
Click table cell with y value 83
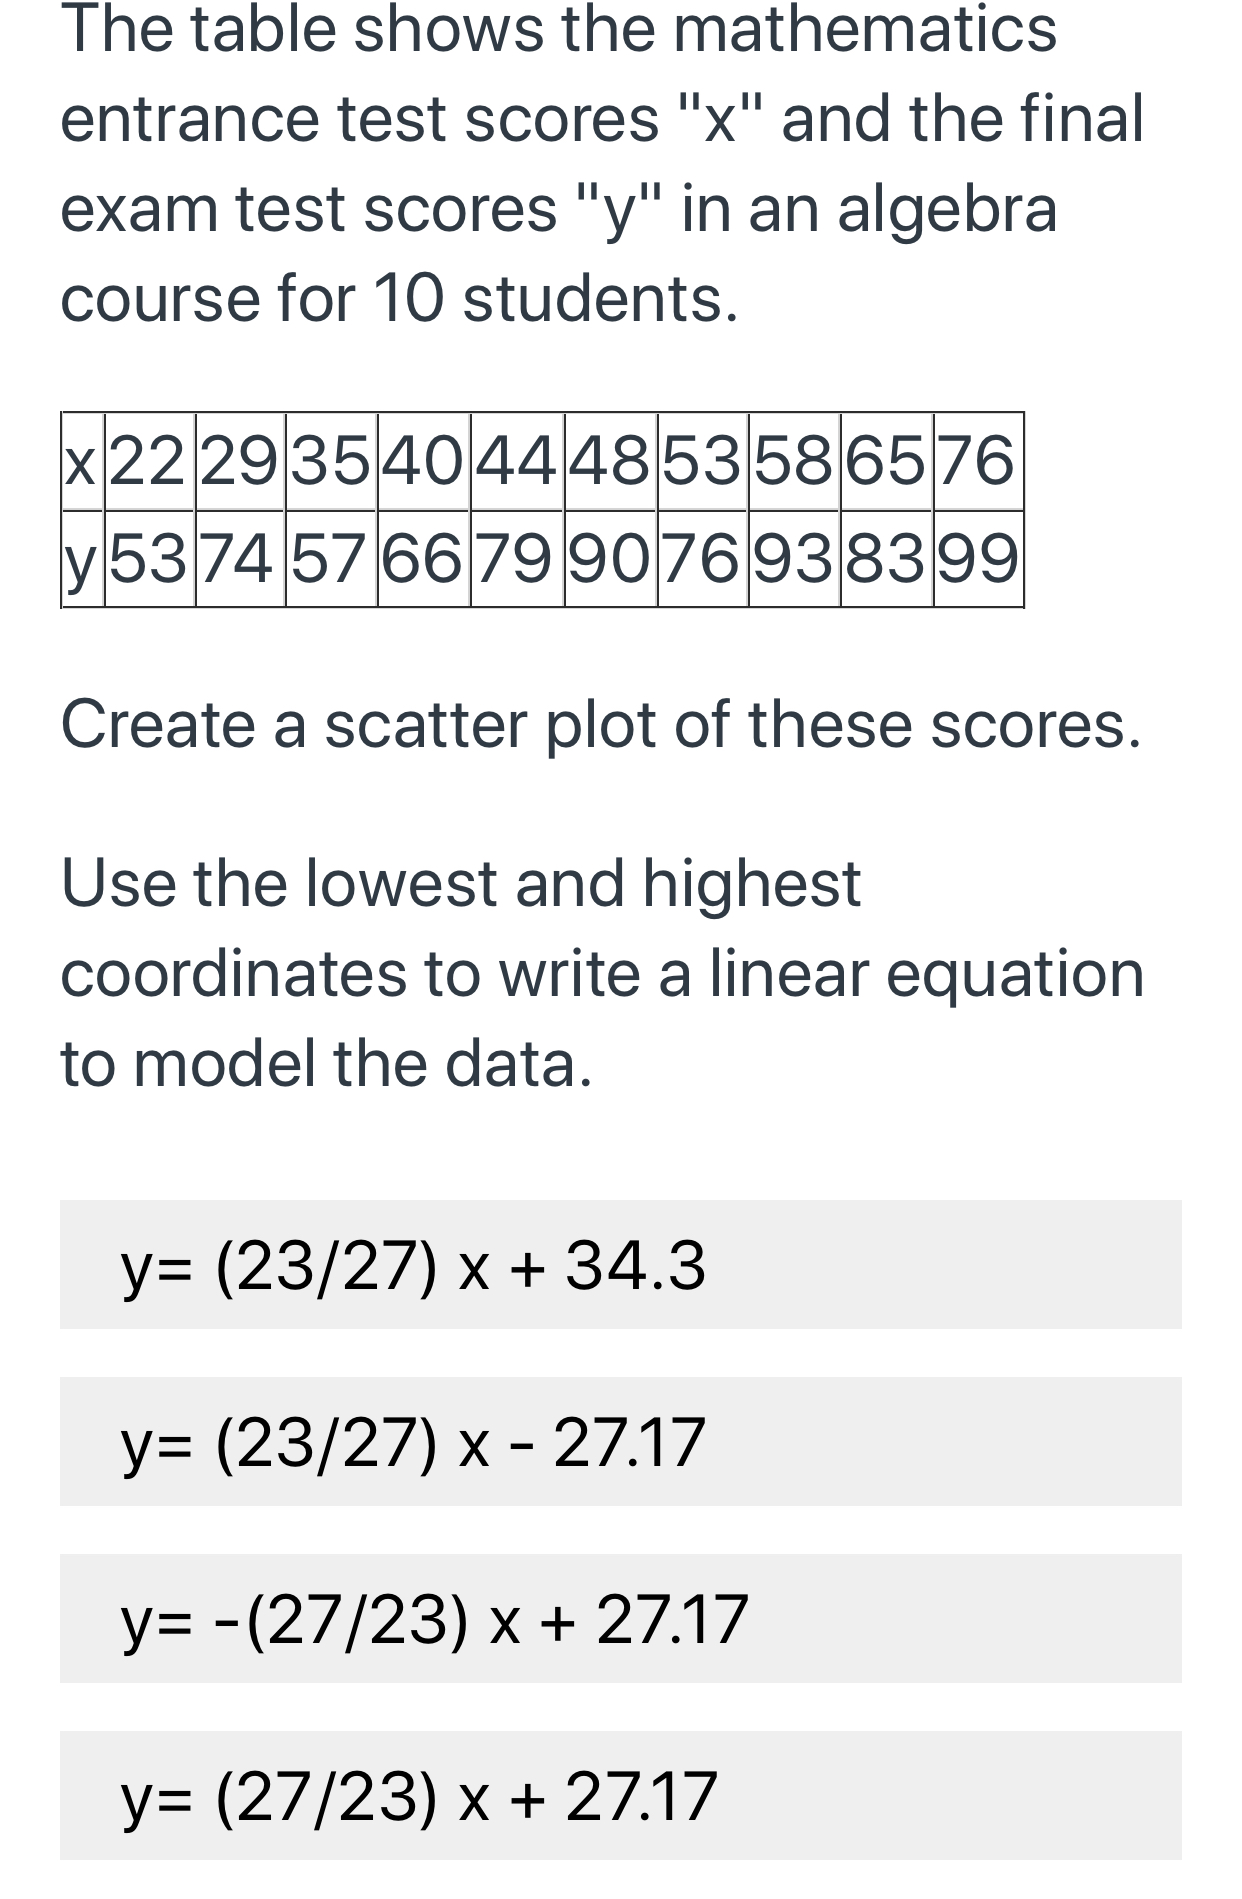coord(886,558)
